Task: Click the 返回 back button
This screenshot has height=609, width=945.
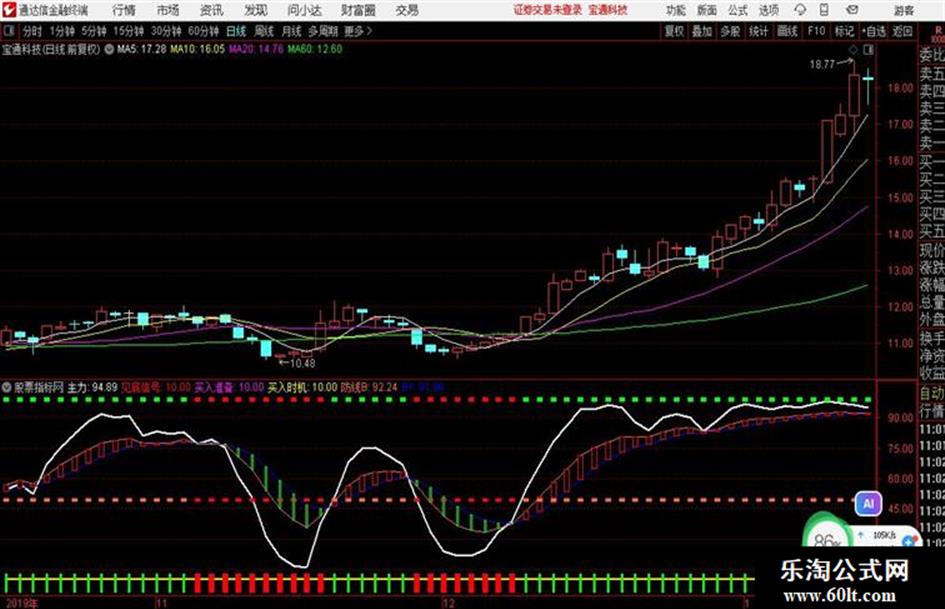Action: pos(902,31)
